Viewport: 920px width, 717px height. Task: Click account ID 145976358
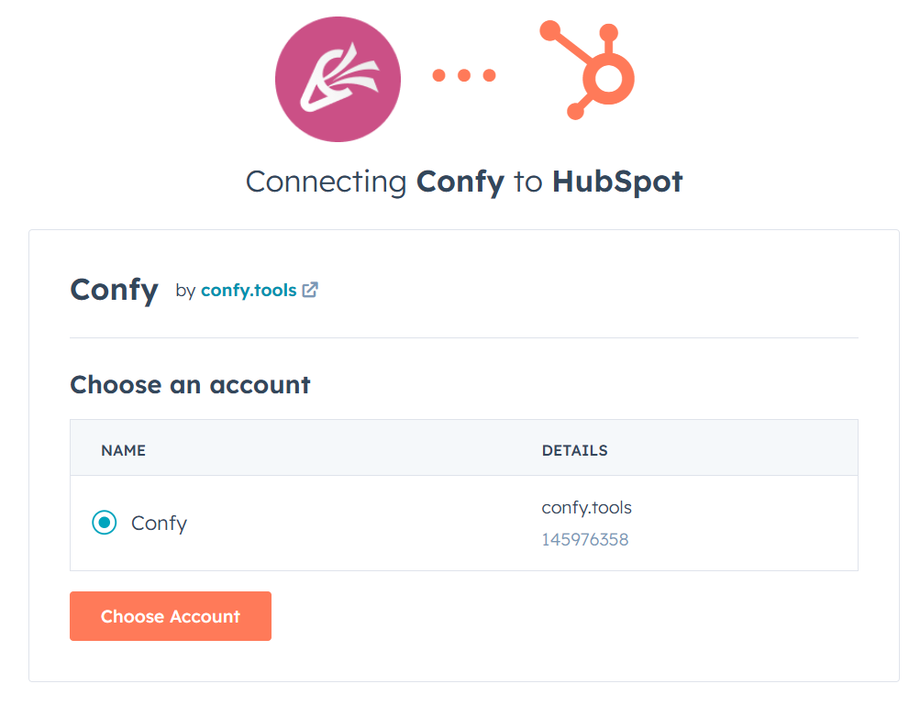click(x=585, y=540)
